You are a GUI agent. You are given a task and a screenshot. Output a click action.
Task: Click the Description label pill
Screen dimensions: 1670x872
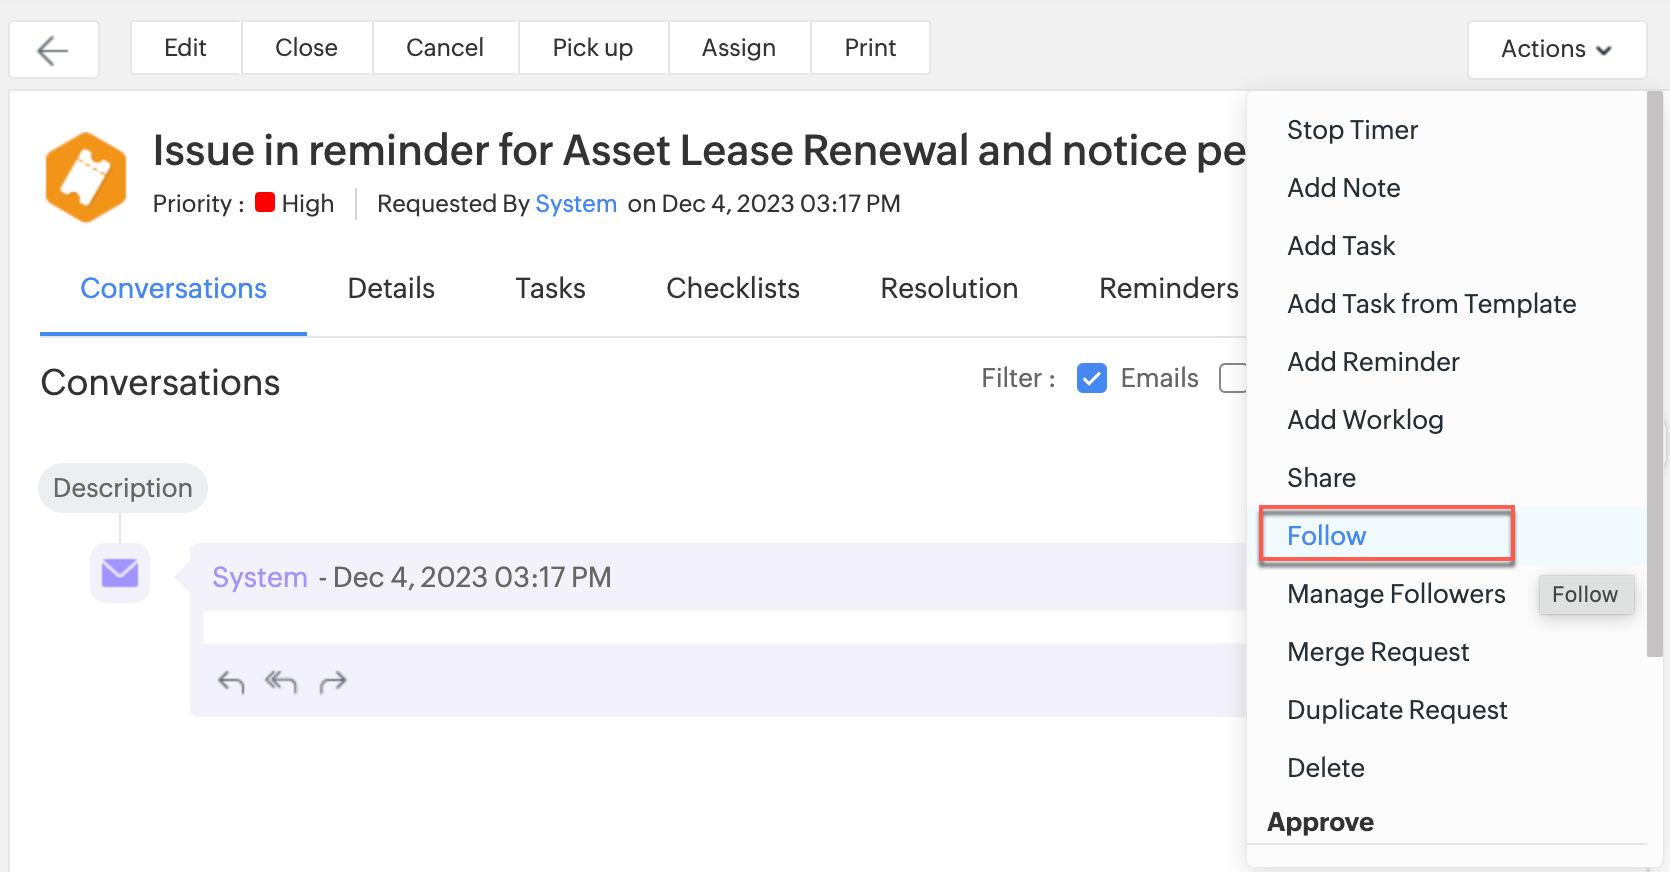tap(123, 488)
